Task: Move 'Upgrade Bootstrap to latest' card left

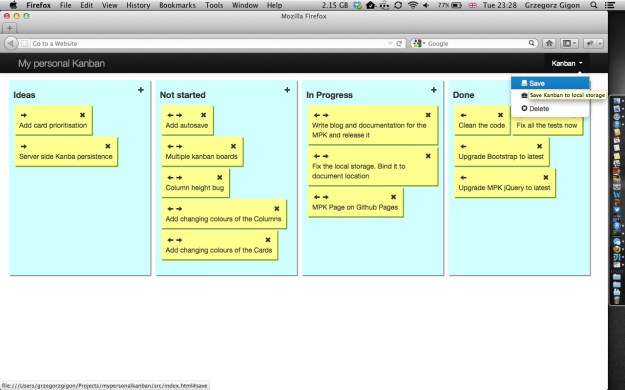Action: pos(463,146)
